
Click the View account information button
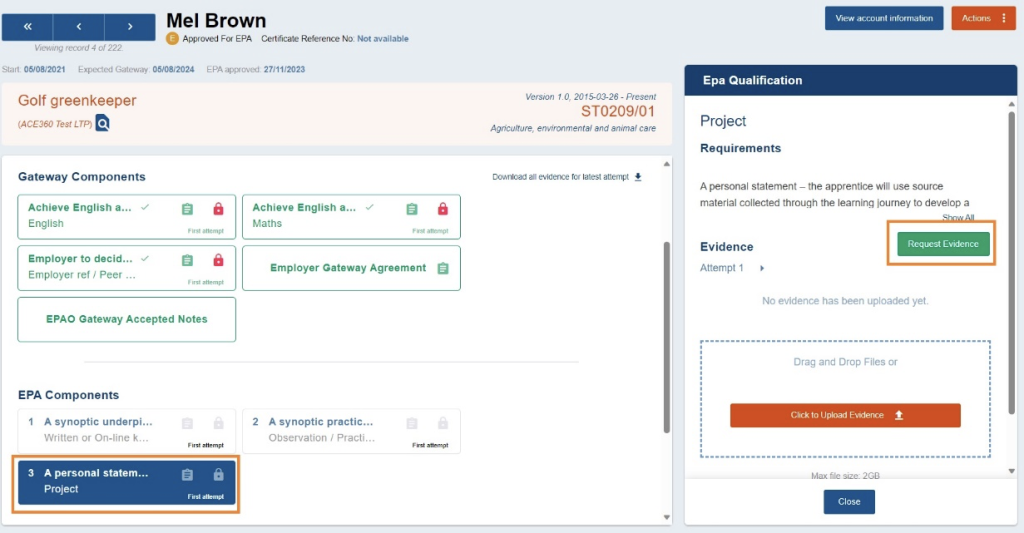883,18
